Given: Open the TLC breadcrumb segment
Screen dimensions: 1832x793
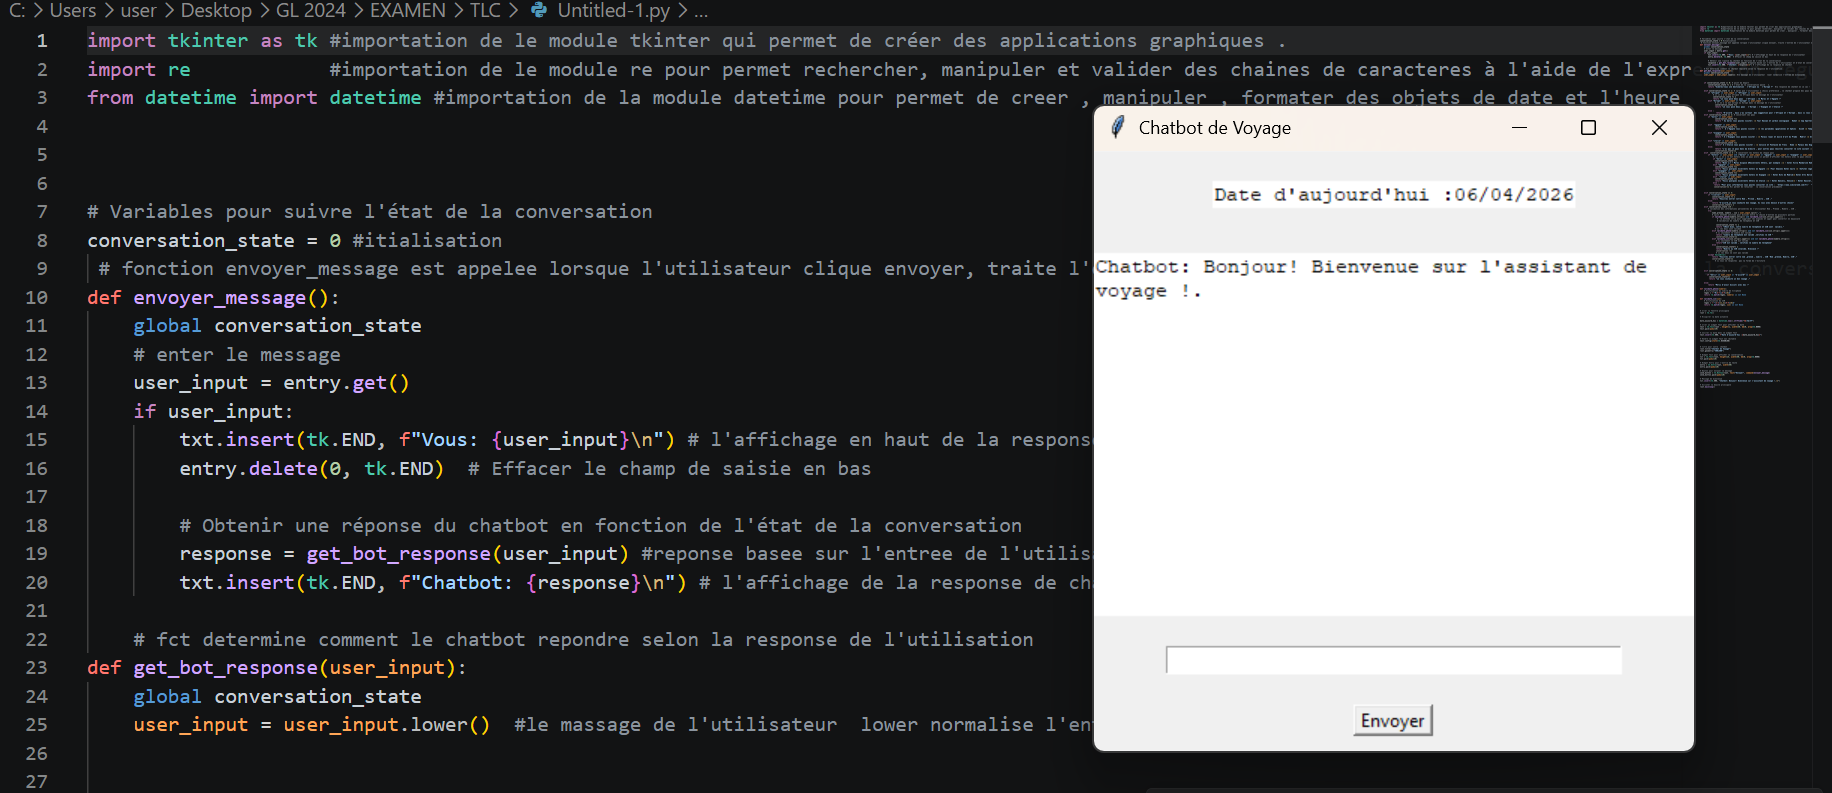Looking at the screenshot, I should tap(485, 11).
